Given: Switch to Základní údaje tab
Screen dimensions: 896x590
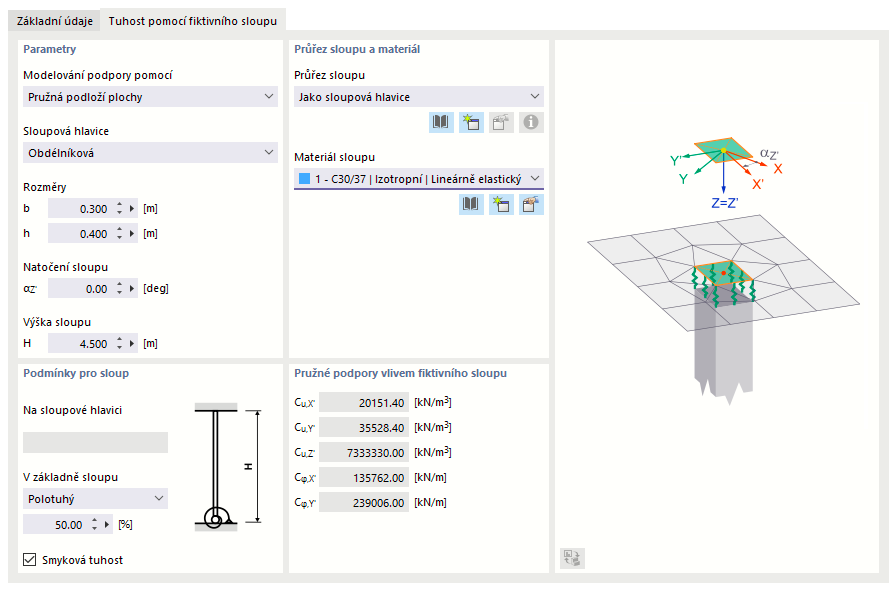Looking at the screenshot, I should coord(54,21).
